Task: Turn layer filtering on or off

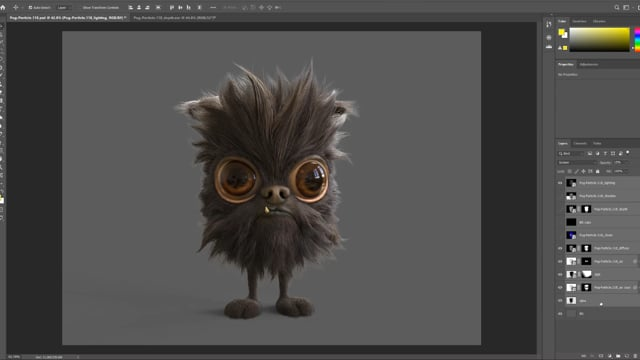Action: (x=628, y=153)
